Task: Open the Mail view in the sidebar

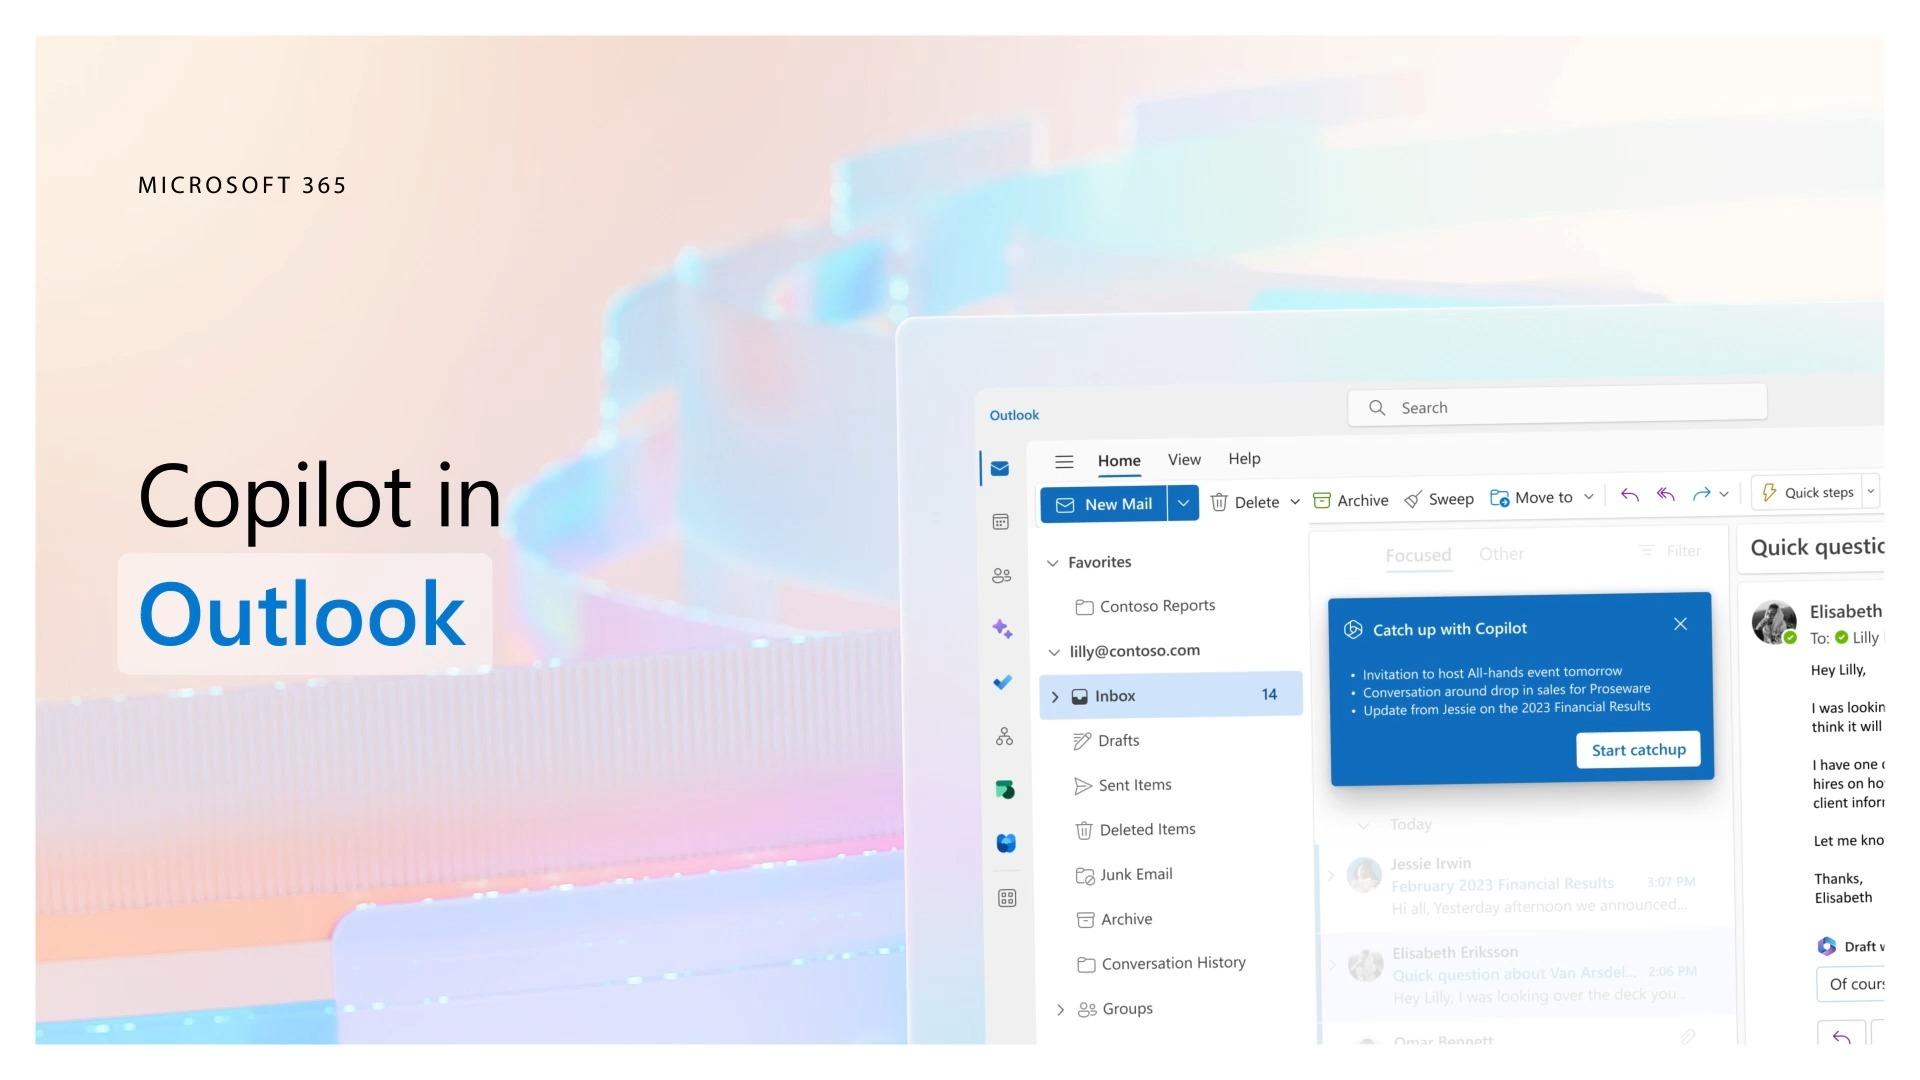Action: click(x=1001, y=467)
